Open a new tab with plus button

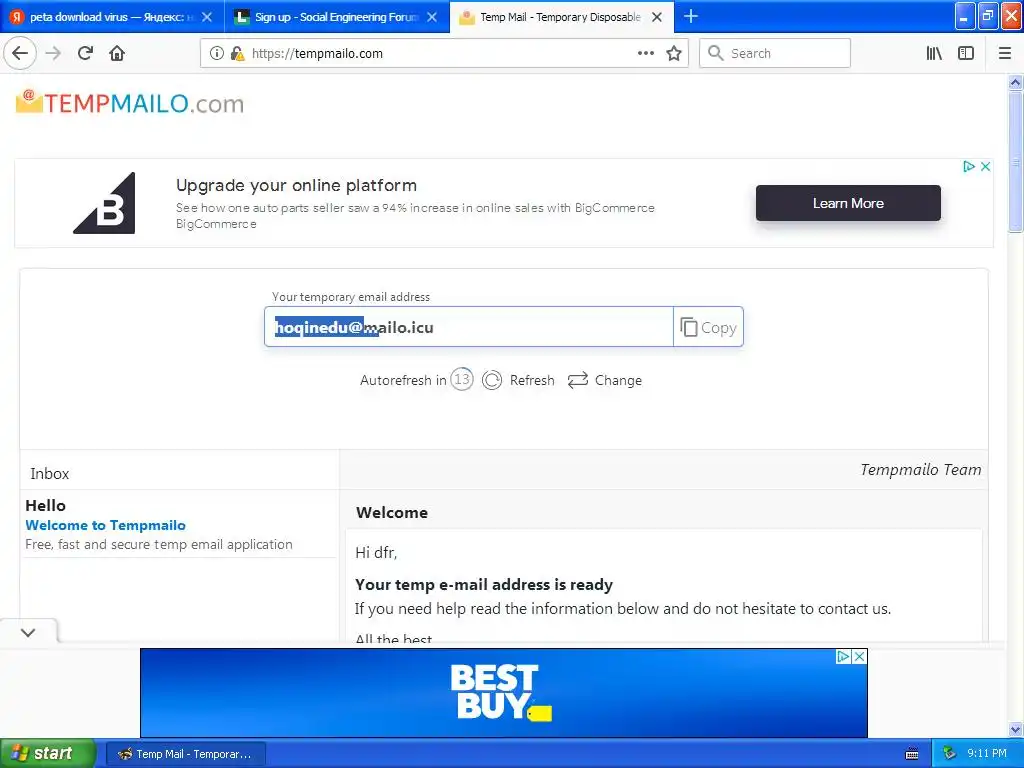pyautogui.click(x=691, y=16)
